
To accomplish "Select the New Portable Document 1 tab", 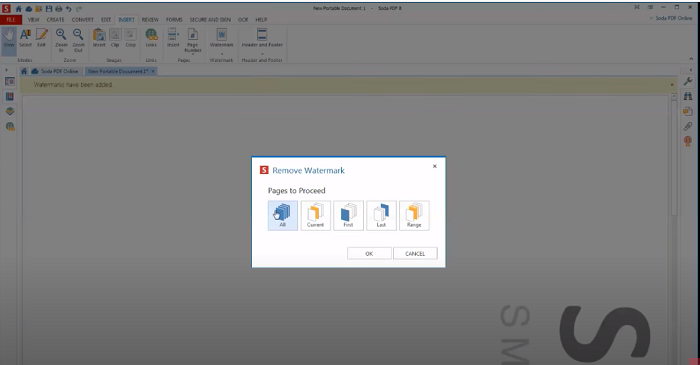I will click(x=118, y=71).
